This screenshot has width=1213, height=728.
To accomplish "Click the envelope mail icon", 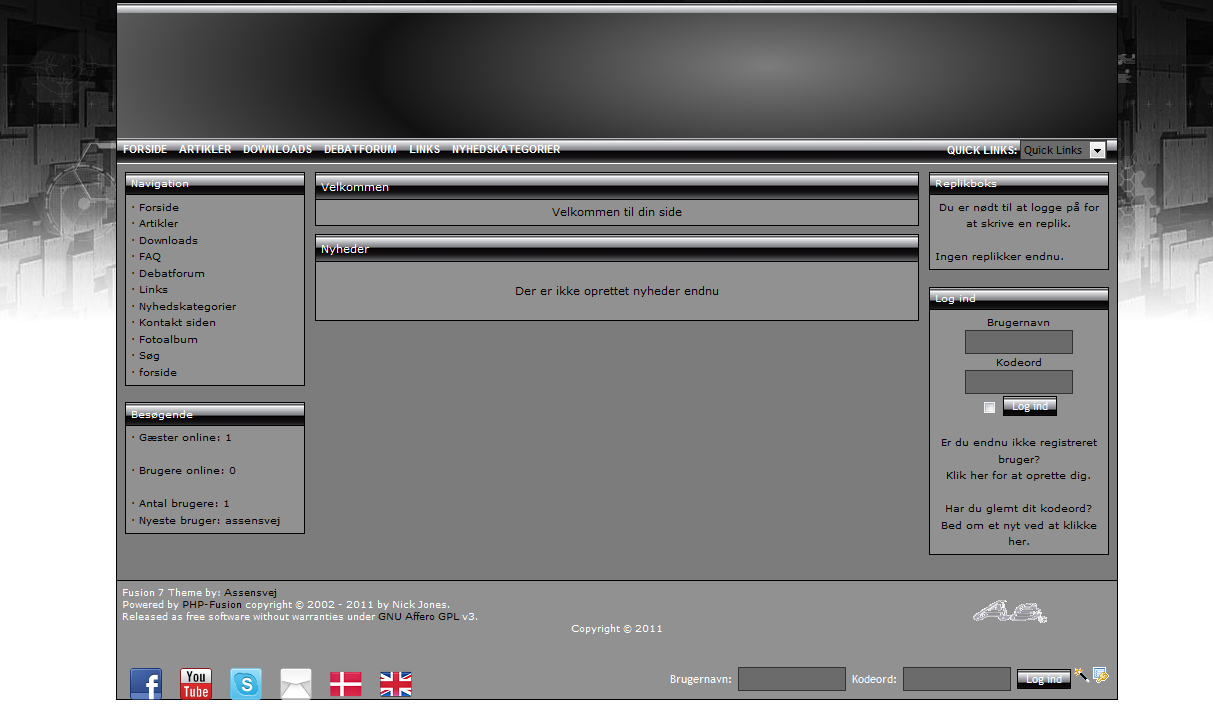I will [x=296, y=684].
